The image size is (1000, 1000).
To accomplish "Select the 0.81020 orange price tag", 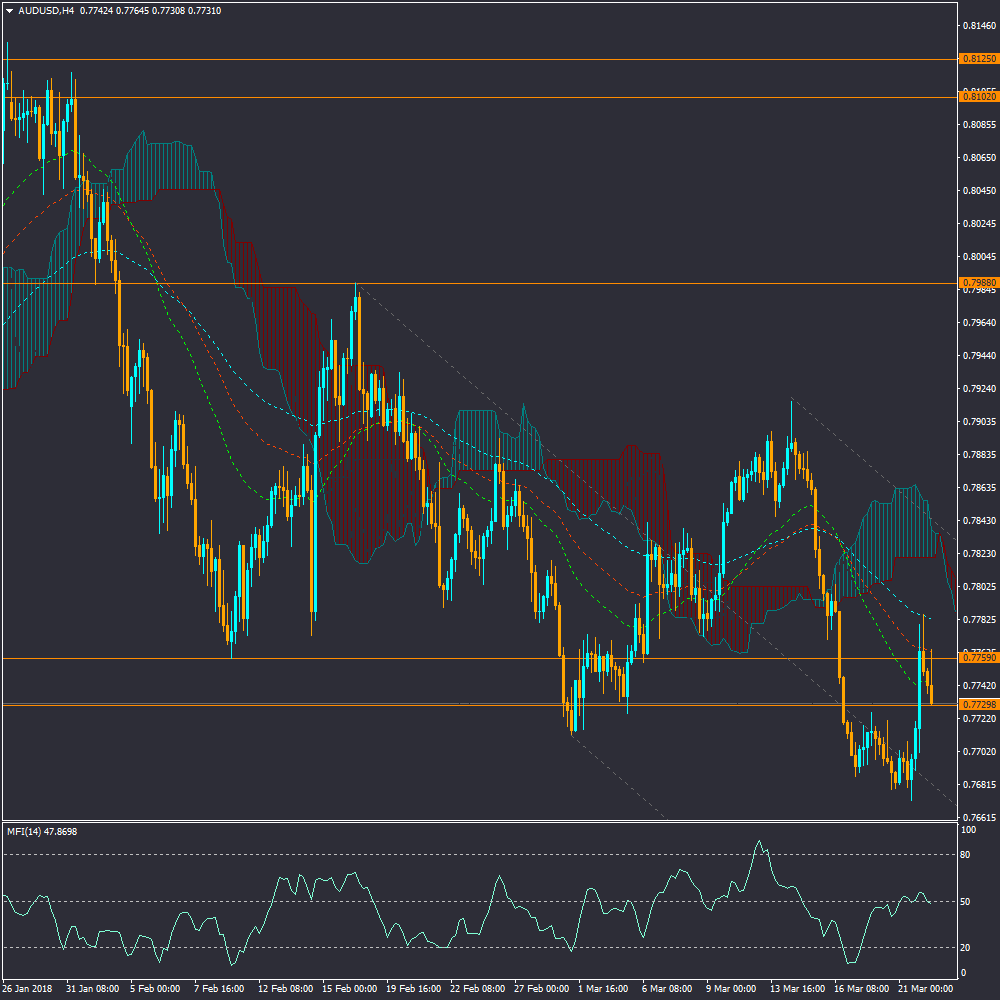I will click(977, 97).
